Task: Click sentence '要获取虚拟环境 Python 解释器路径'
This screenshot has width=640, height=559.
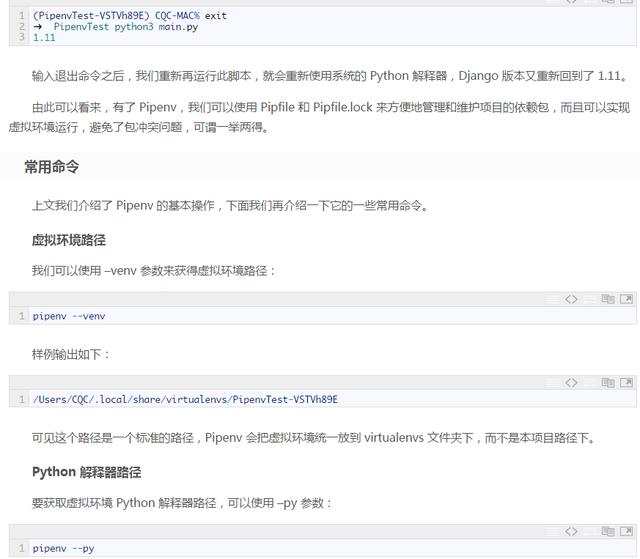Action: point(182,503)
